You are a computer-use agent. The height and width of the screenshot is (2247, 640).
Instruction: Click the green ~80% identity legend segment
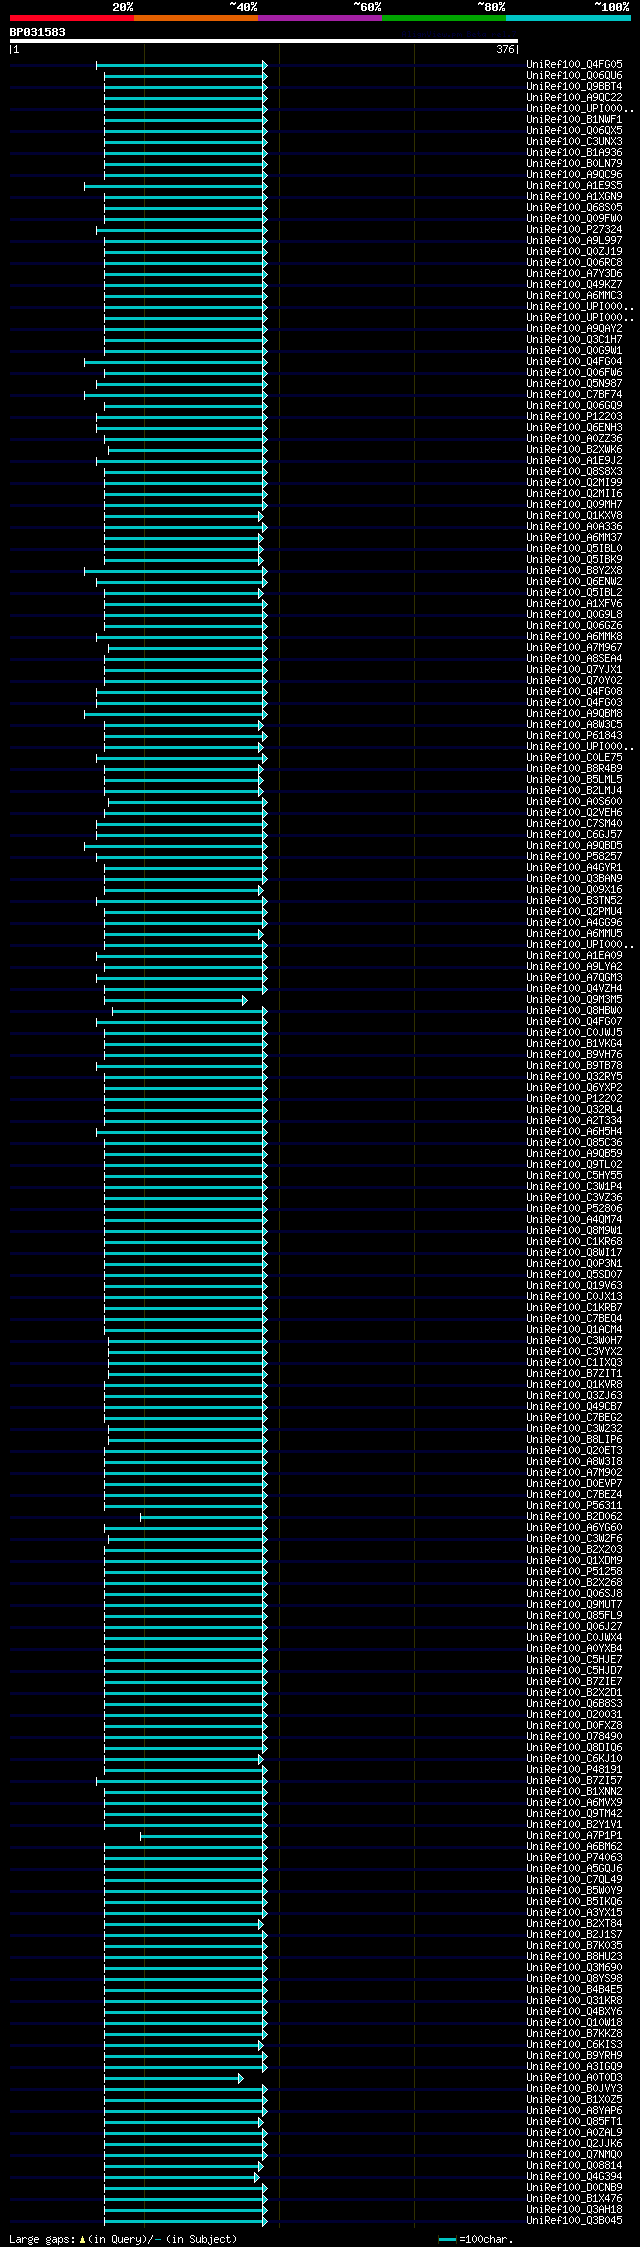point(444,18)
